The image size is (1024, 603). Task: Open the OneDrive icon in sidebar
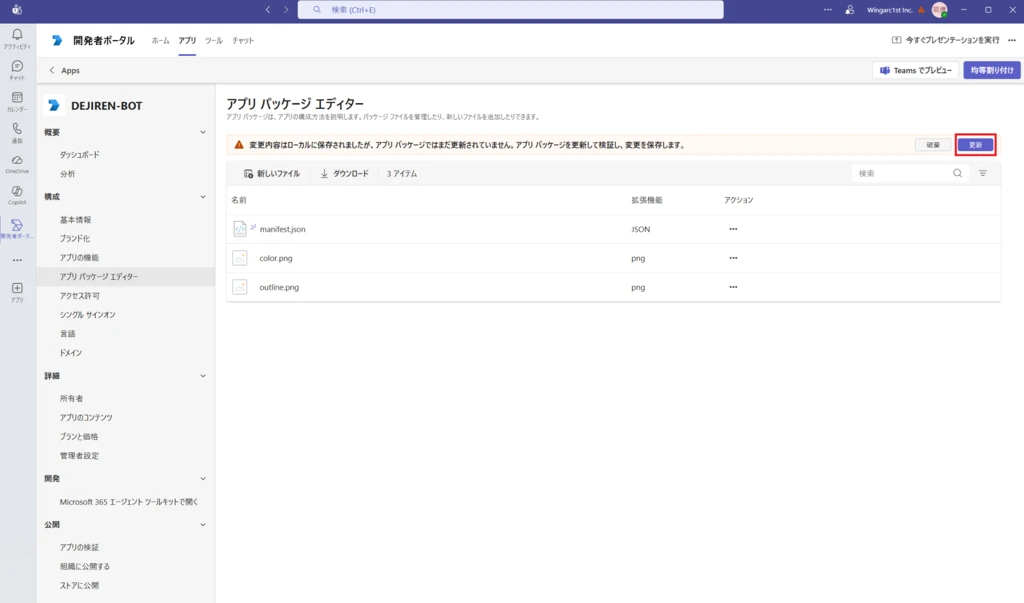(x=17, y=163)
